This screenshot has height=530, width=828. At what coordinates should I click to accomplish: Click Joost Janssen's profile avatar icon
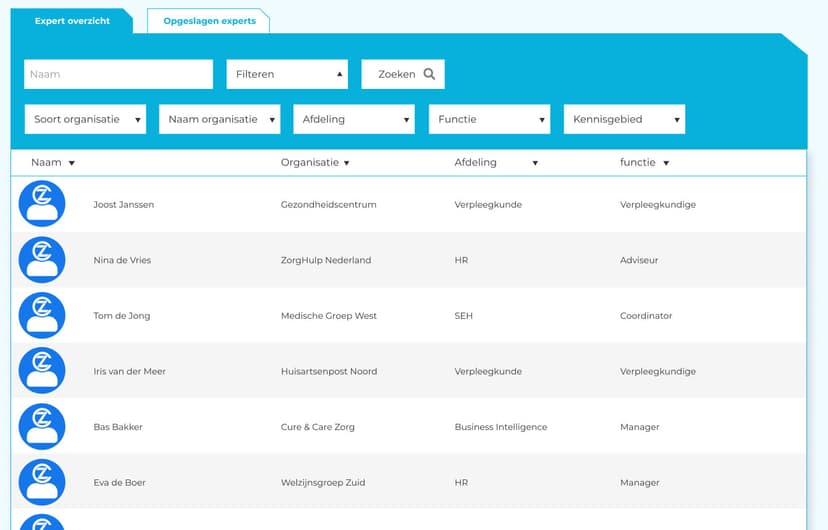[x=42, y=204]
